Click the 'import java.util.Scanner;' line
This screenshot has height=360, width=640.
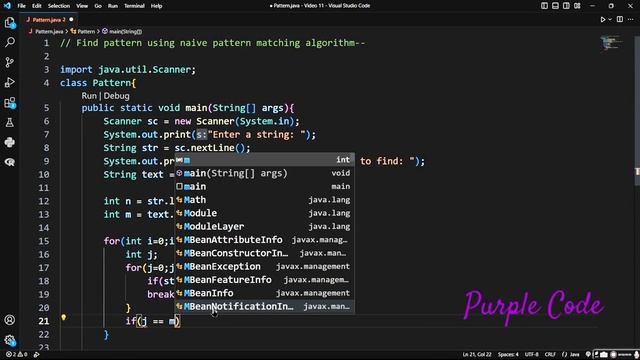128,69
